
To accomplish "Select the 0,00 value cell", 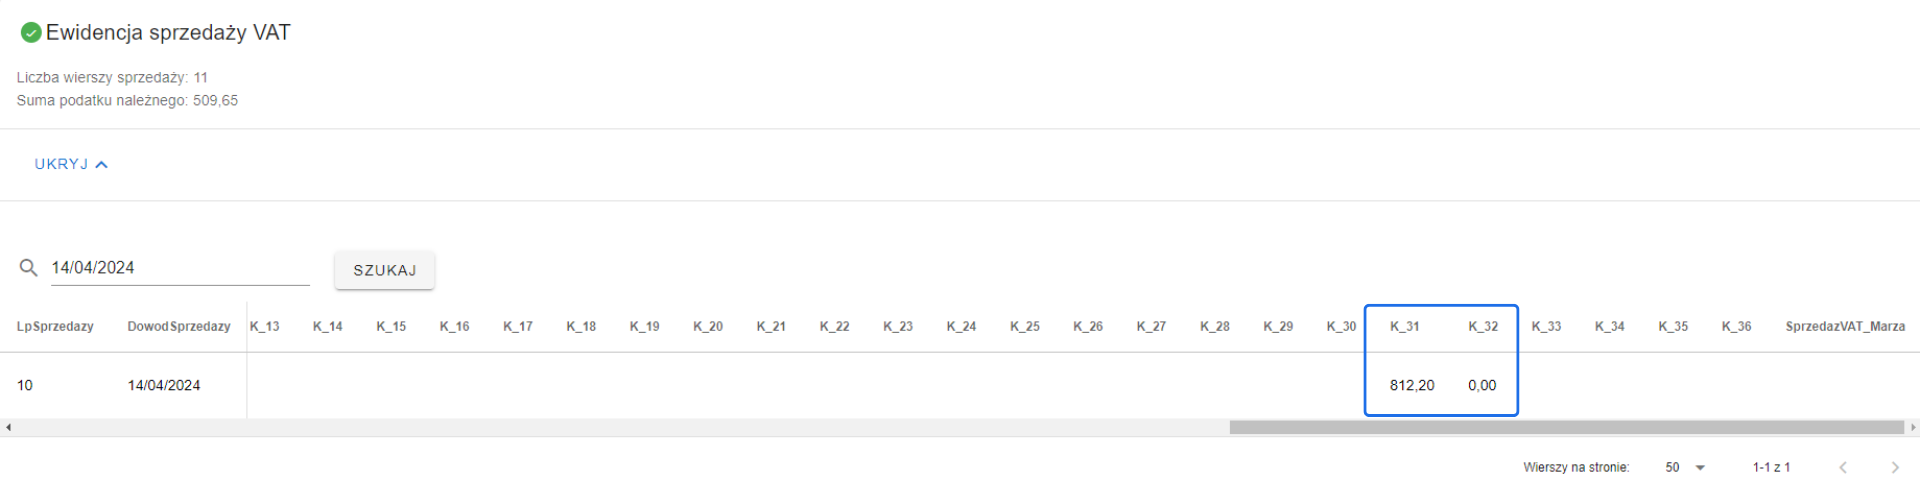I will pyautogui.click(x=1482, y=385).
